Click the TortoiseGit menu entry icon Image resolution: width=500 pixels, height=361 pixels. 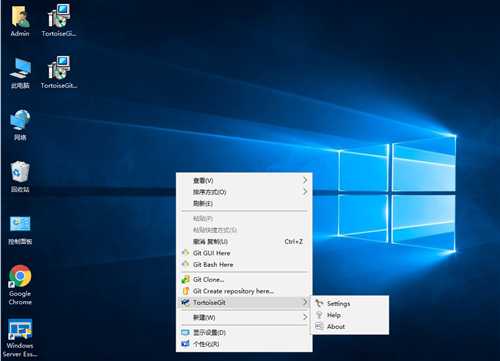click(x=186, y=302)
